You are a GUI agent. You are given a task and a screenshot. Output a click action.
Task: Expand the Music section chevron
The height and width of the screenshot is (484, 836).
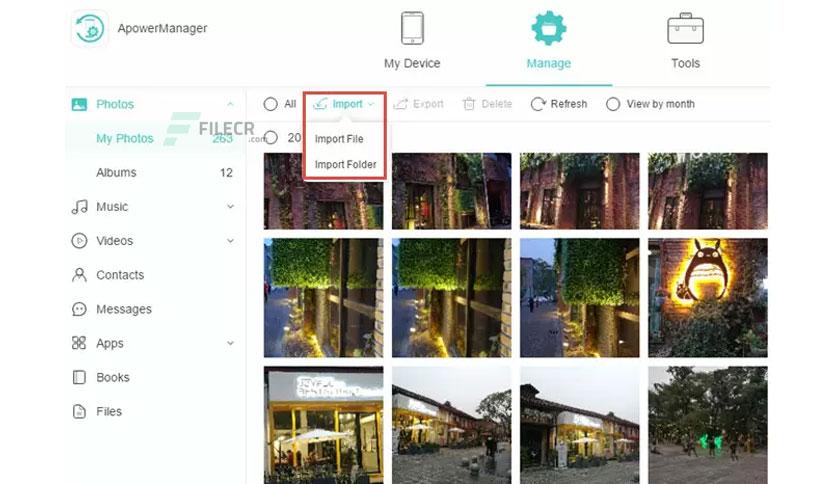coord(230,207)
